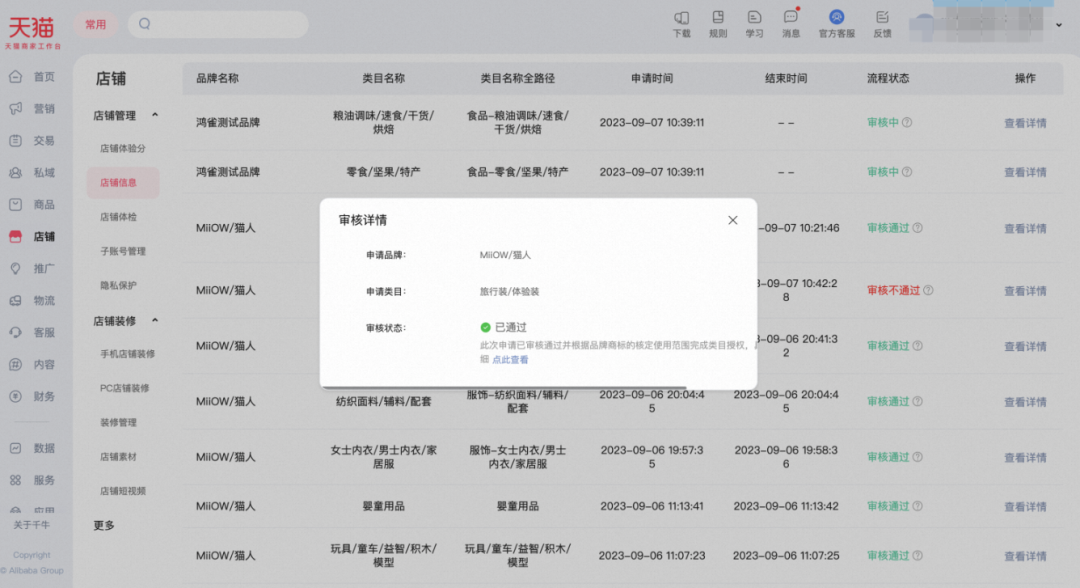
Task: Click help icon beside 审核不通过 status
Action: [x=928, y=291]
